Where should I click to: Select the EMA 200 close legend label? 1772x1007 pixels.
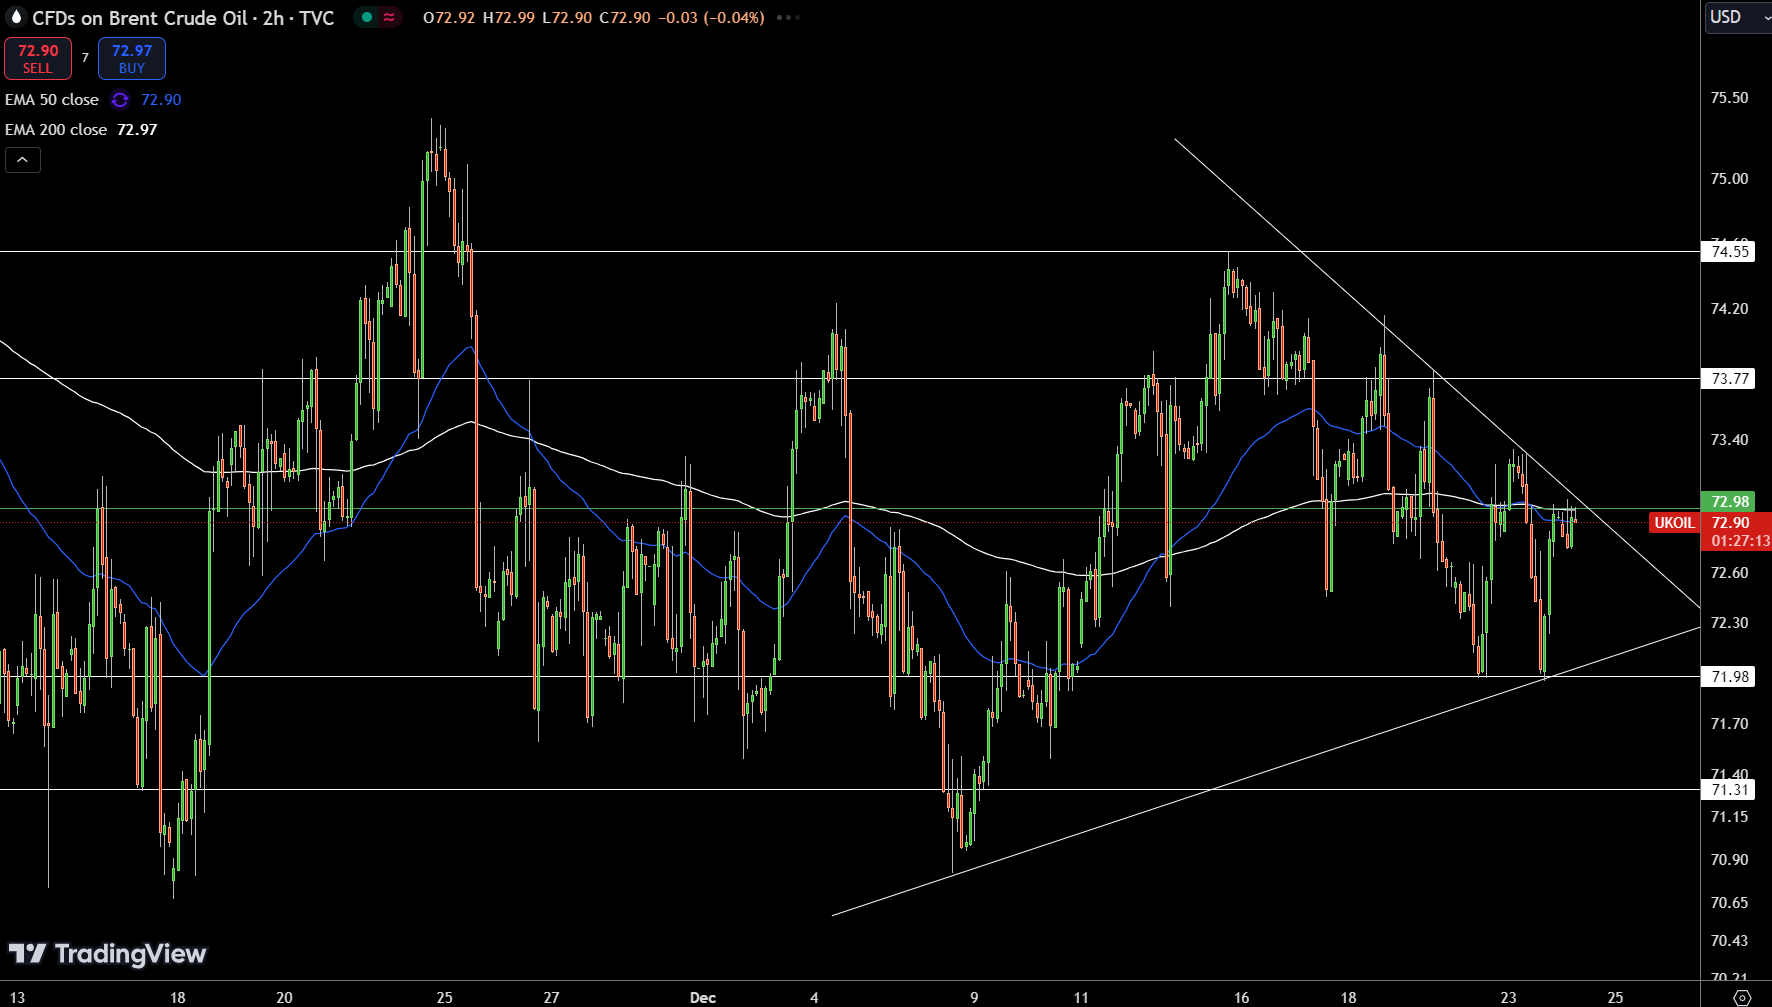[x=56, y=130]
